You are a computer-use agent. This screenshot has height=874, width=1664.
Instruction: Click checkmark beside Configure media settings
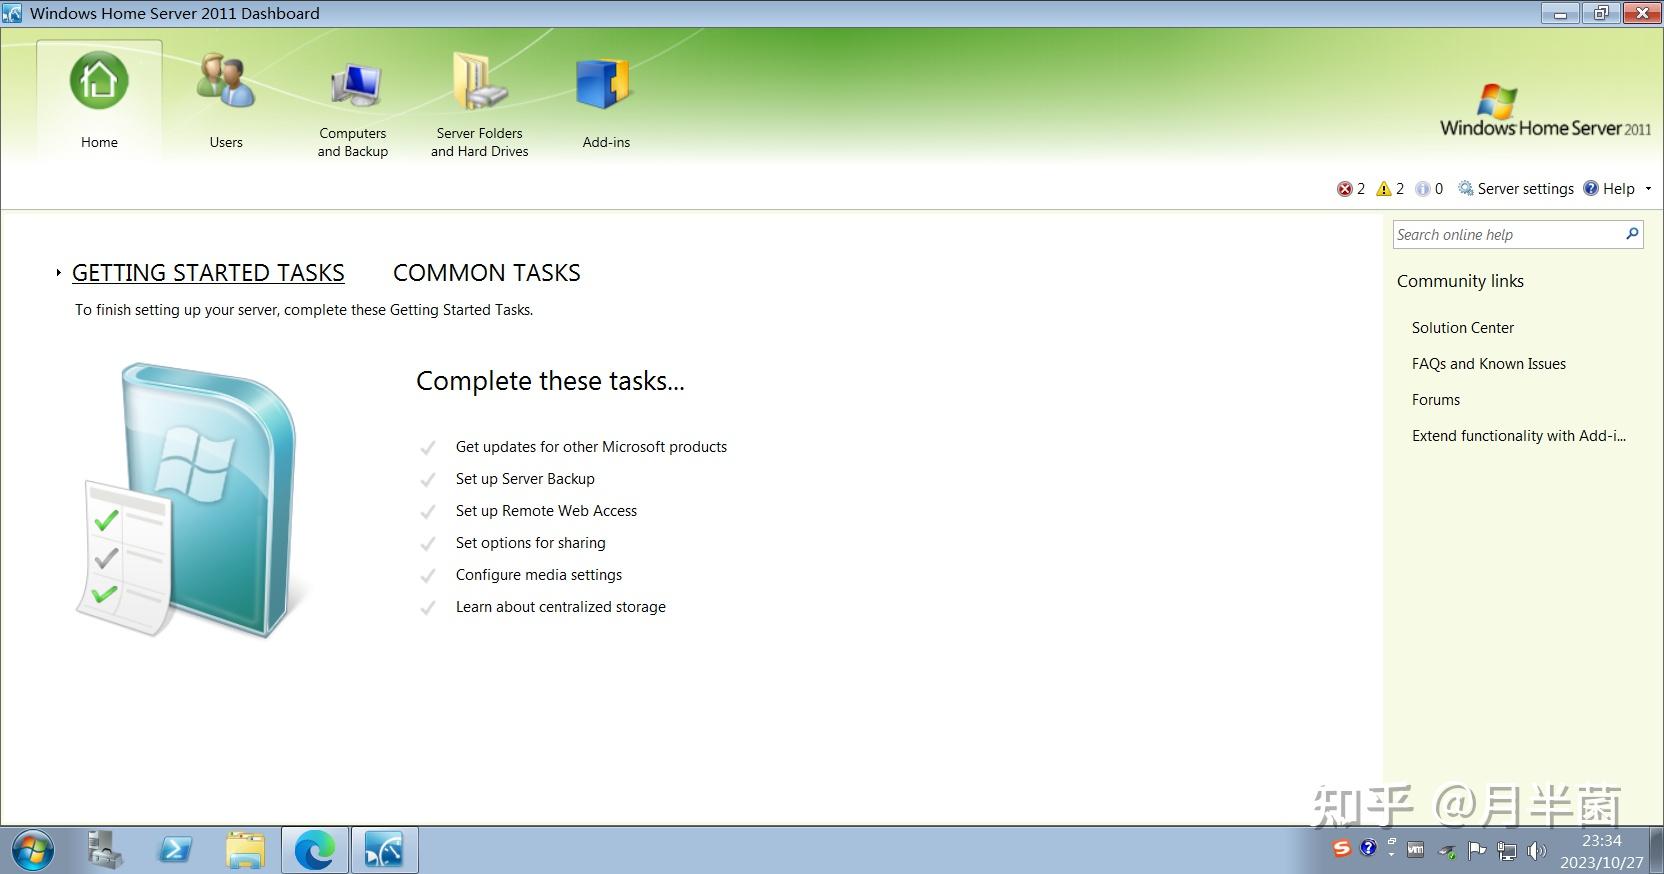click(x=428, y=576)
